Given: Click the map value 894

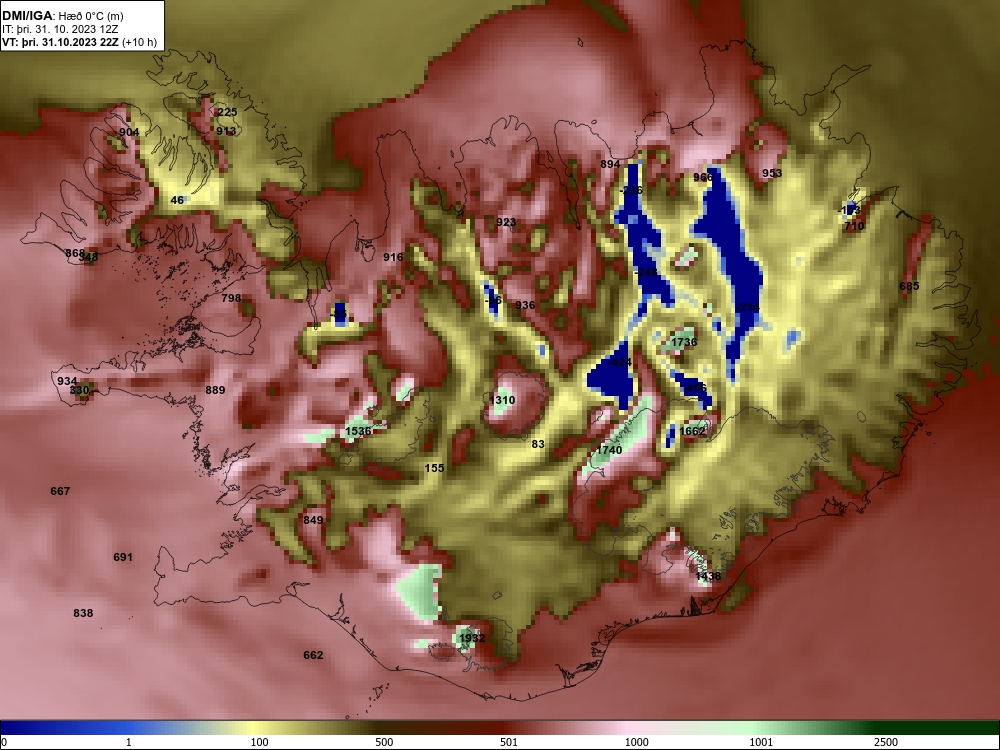Looking at the screenshot, I should tap(610, 164).
